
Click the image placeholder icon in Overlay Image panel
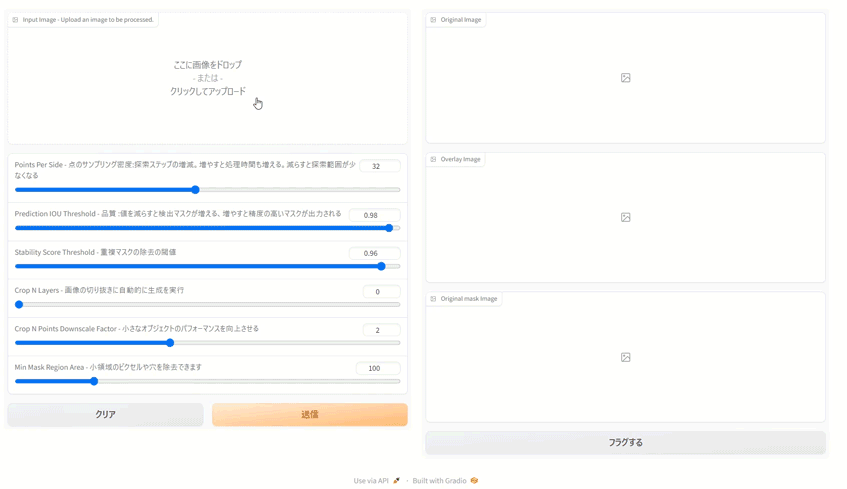click(x=625, y=217)
